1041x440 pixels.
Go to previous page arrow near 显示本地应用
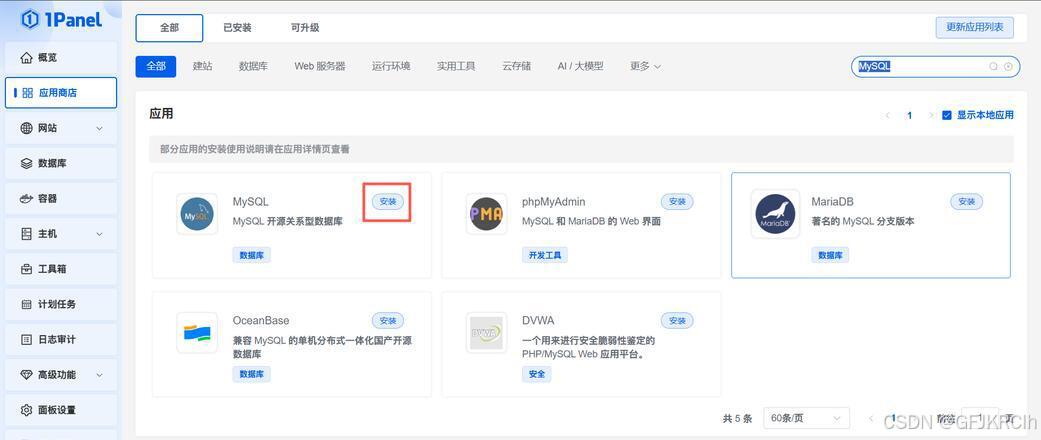[x=888, y=115]
